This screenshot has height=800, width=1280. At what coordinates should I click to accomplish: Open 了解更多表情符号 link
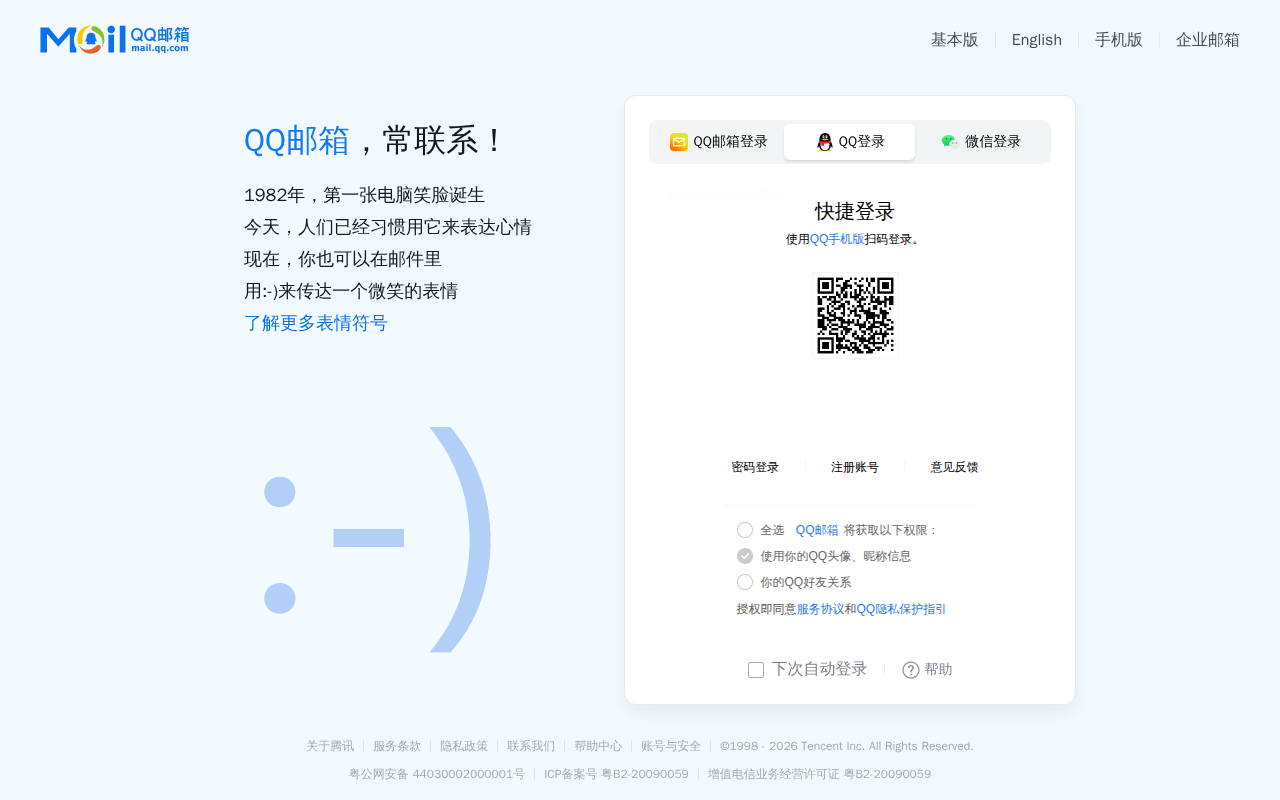tap(316, 323)
